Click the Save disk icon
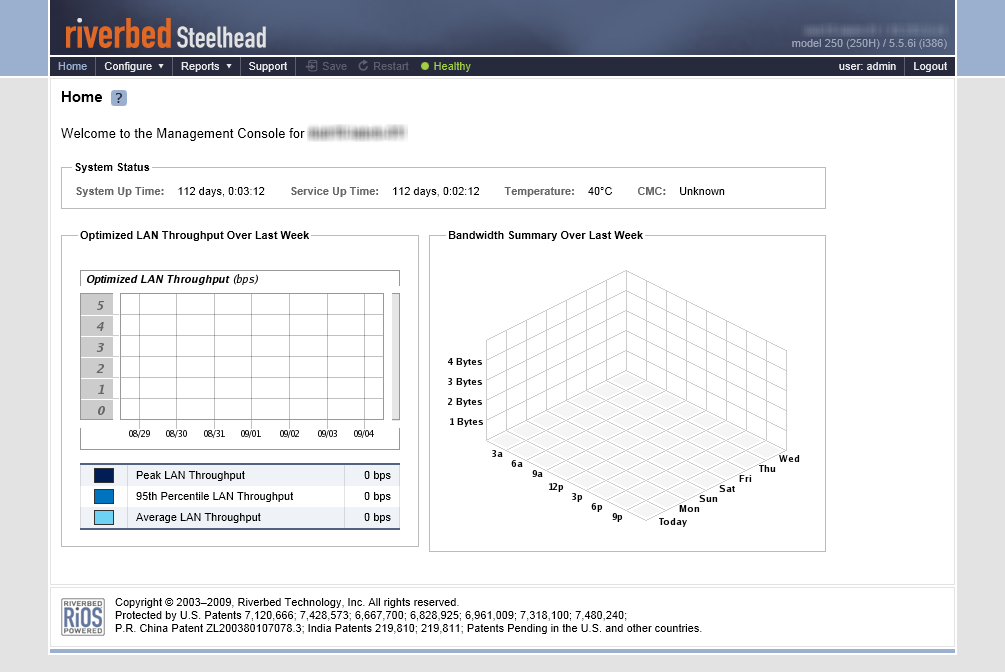The width and height of the screenshot is (1005, 672). coord(311,66)
